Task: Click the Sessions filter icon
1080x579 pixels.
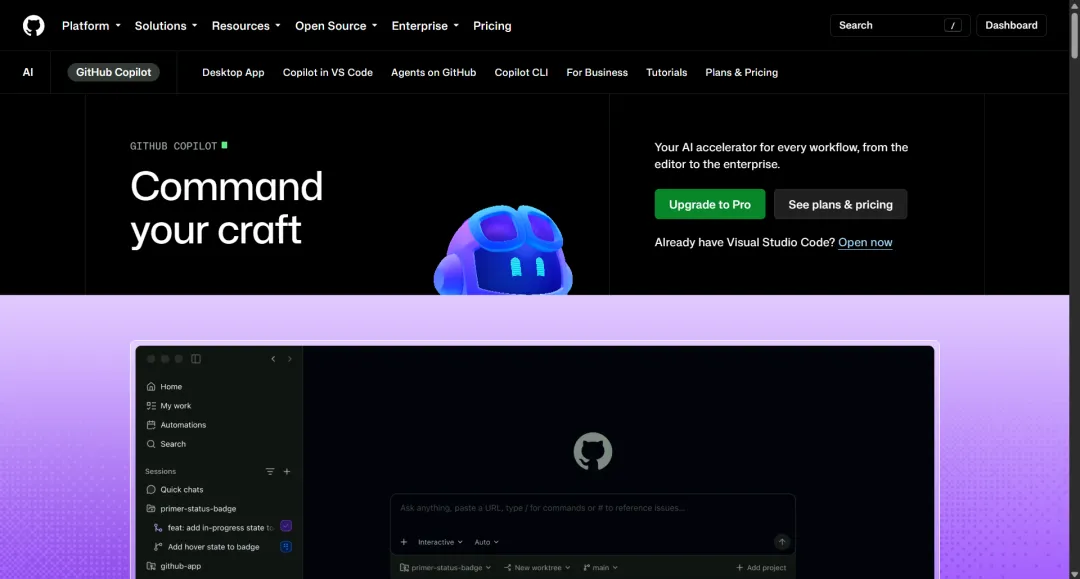Action: pyautogui.click(x=270, y=472)
